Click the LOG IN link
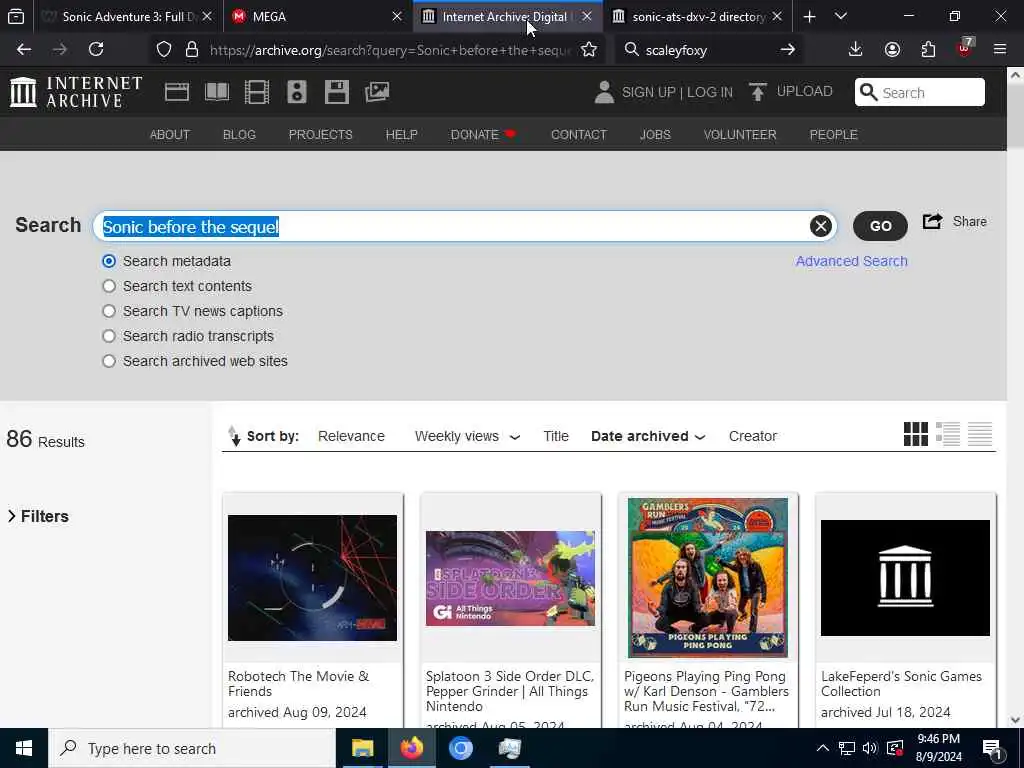1024x768 pixels. pyautogui.click(x=710, y=92)
